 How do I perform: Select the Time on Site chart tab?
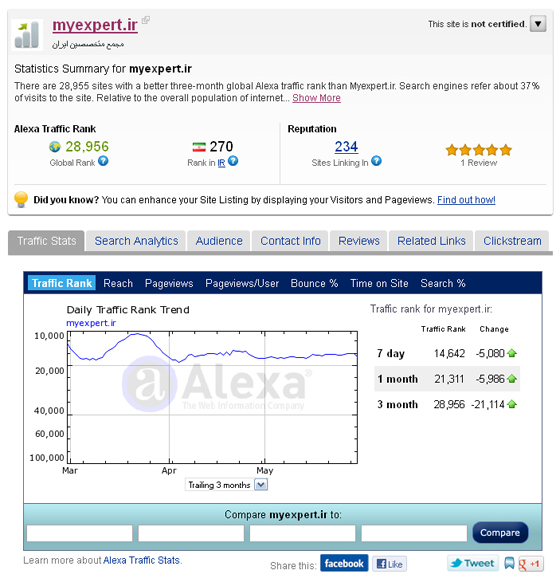(x=379, y=283)
